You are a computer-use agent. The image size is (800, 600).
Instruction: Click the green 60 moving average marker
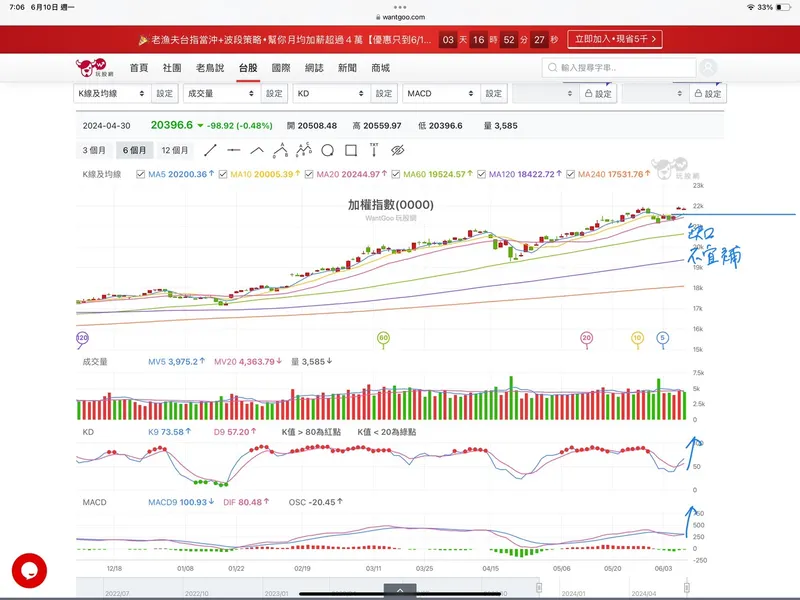383,339
